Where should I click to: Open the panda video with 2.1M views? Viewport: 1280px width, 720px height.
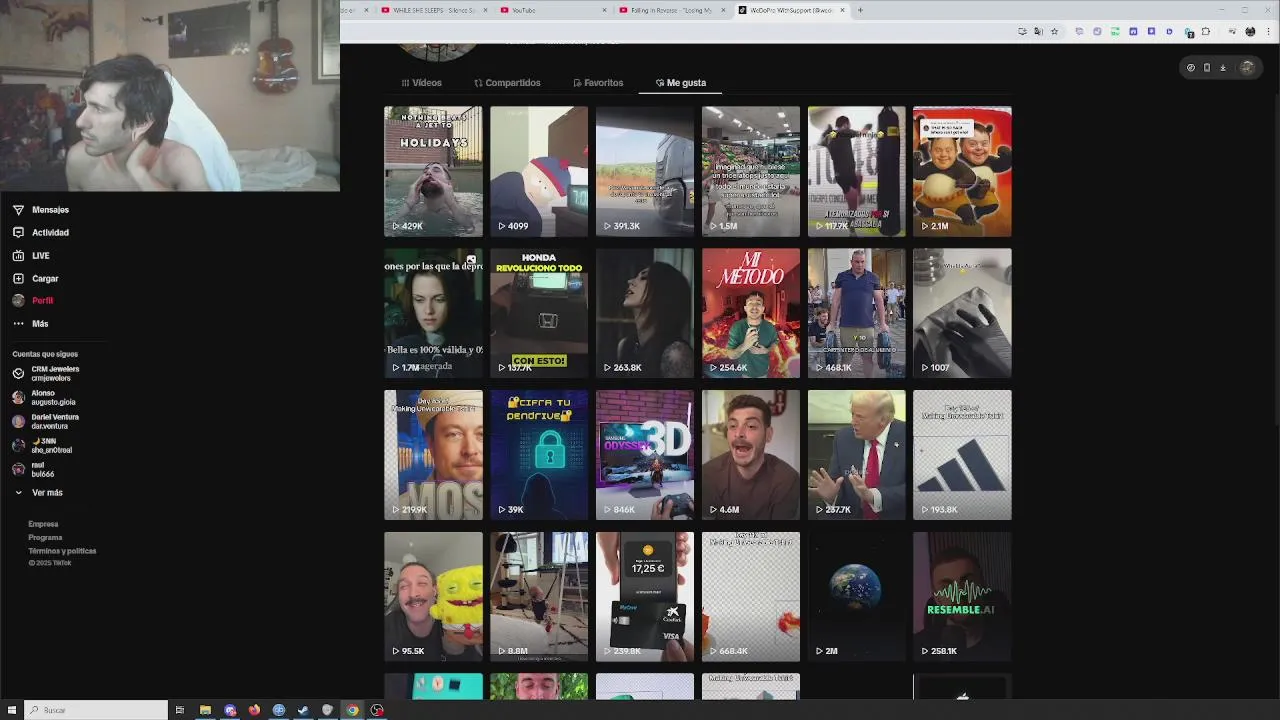pos(962,171)
